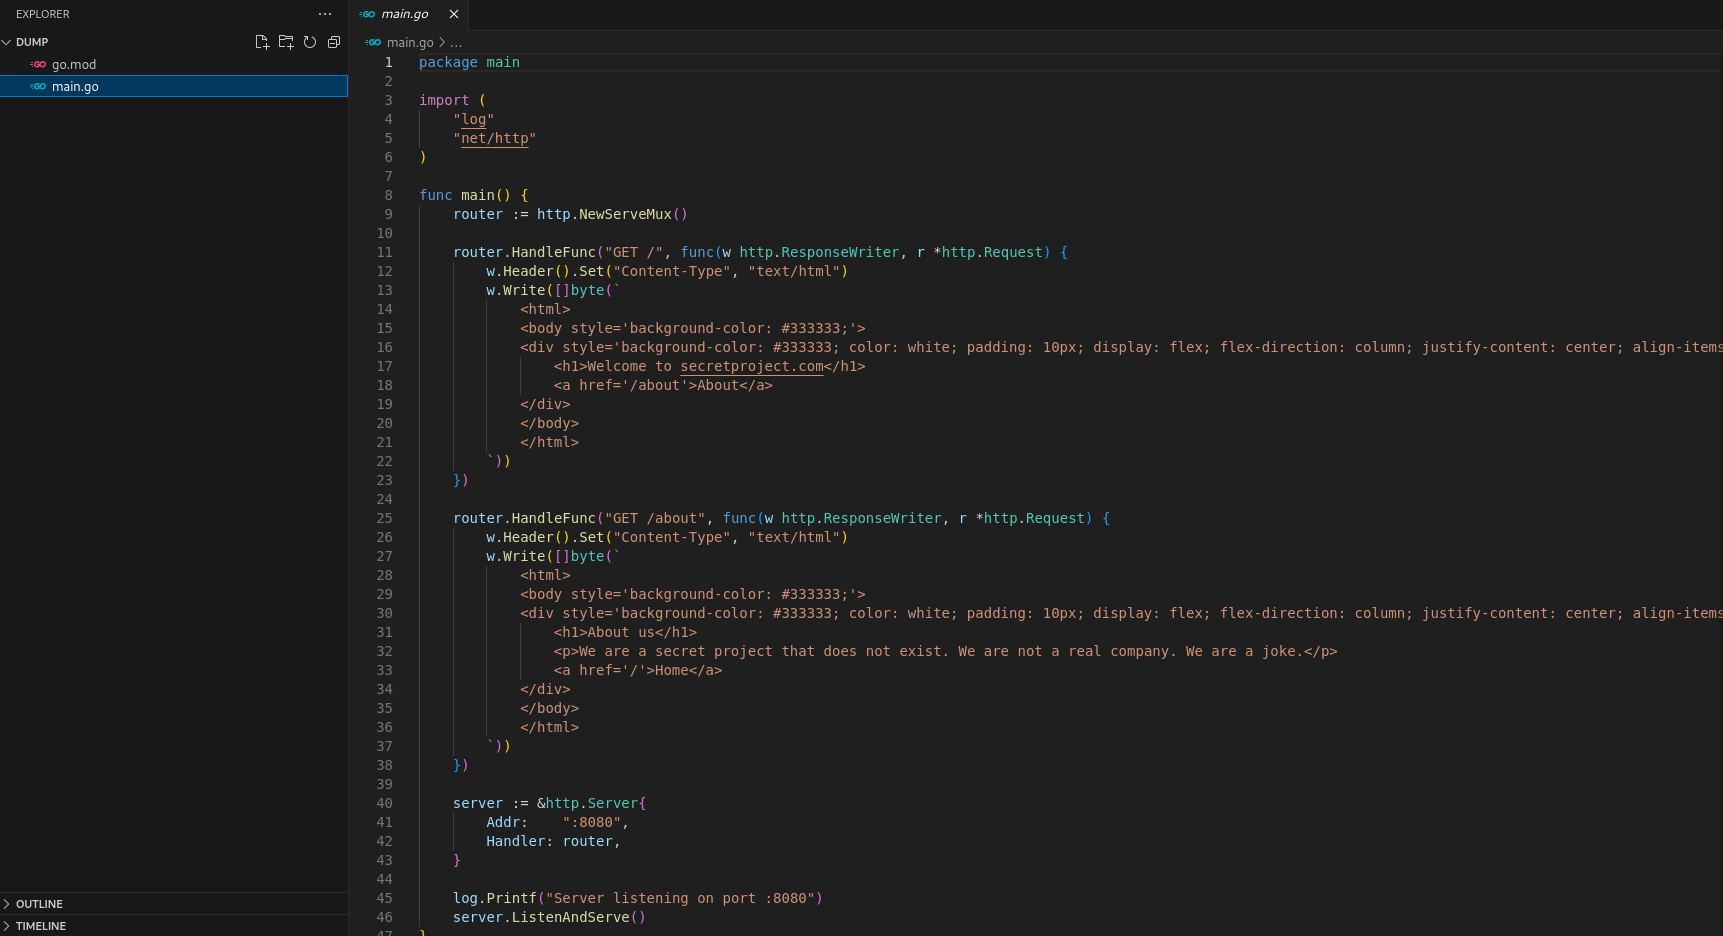1723x936 pixels.
Task: Refresh the Explorer file list
Action: 310,42
